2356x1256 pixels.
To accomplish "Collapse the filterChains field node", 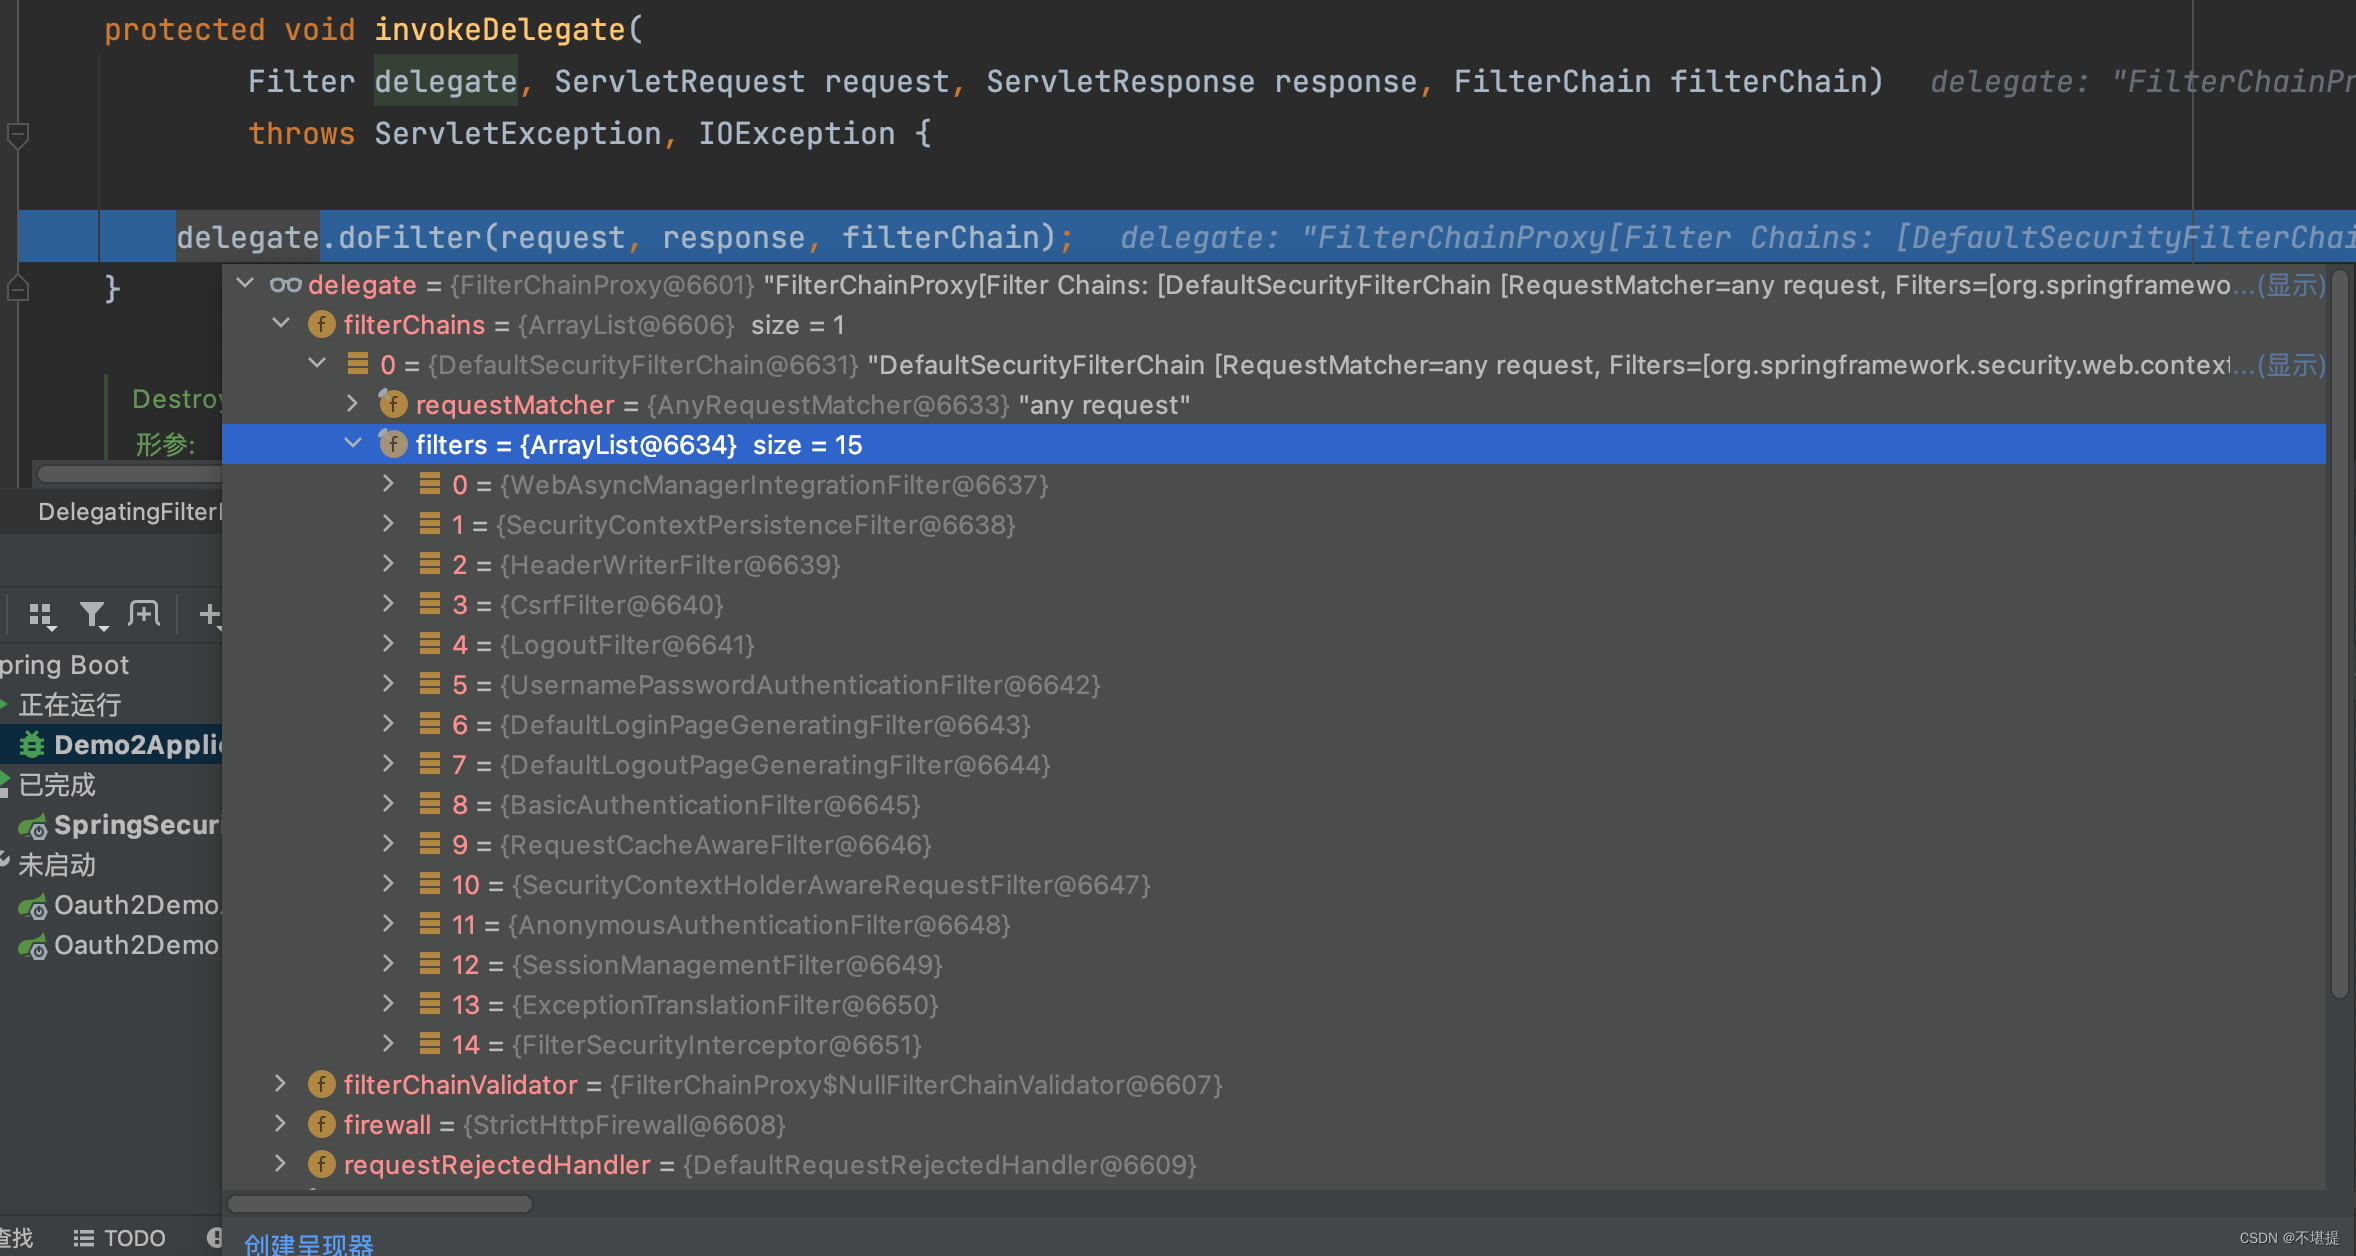I will pyautogui.click(x=281, y=324).
